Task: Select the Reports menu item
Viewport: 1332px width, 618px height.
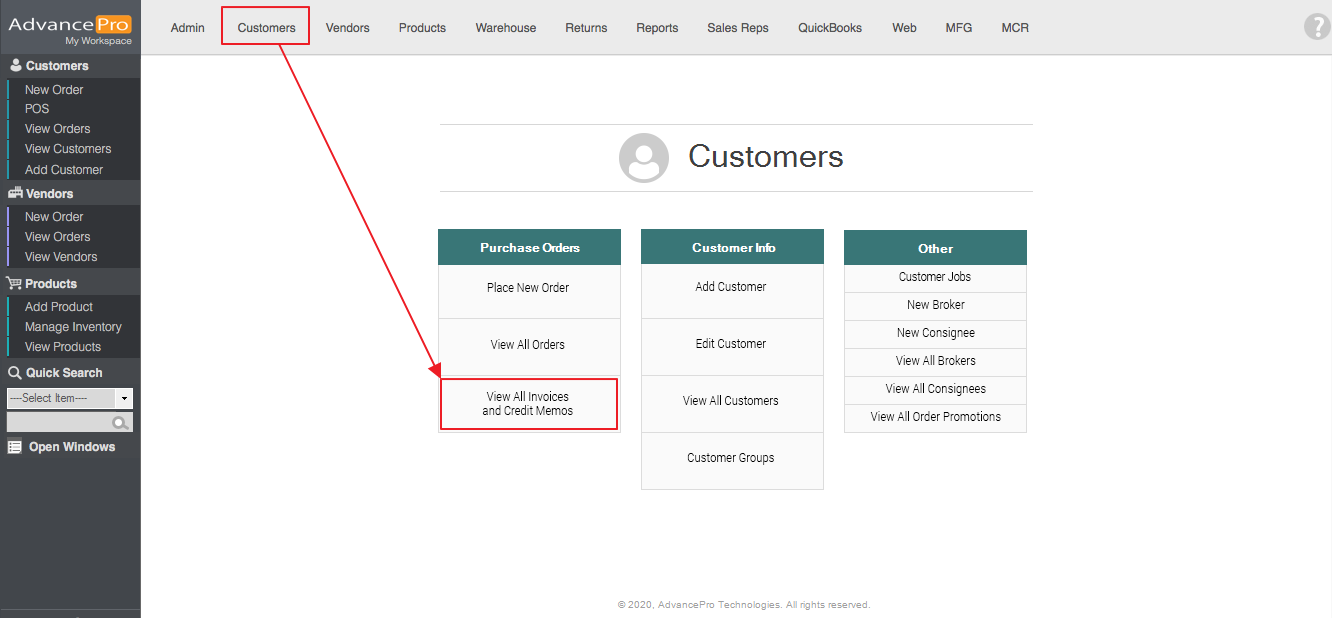Action: (657, 28)
